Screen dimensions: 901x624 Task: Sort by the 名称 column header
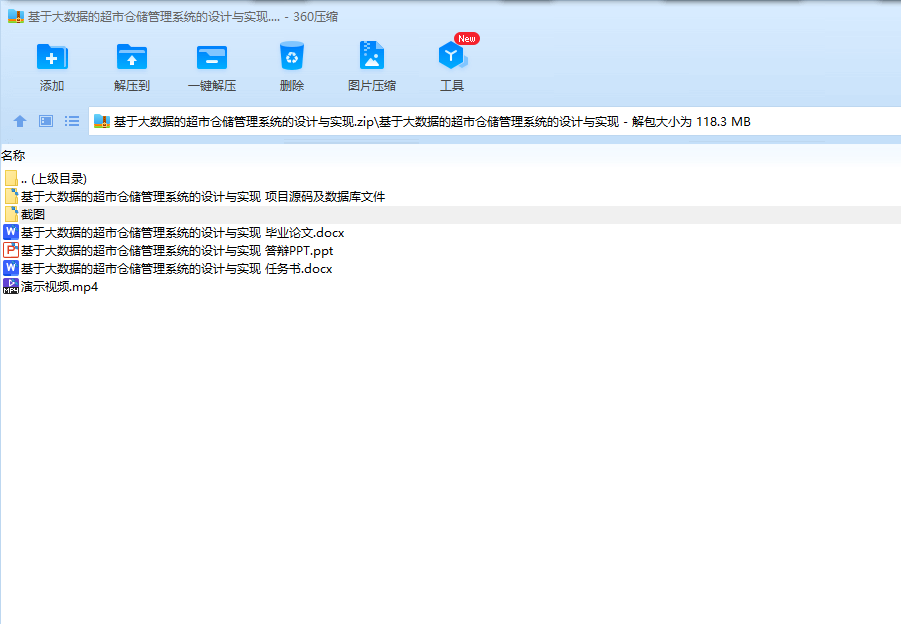click(13, 155)
